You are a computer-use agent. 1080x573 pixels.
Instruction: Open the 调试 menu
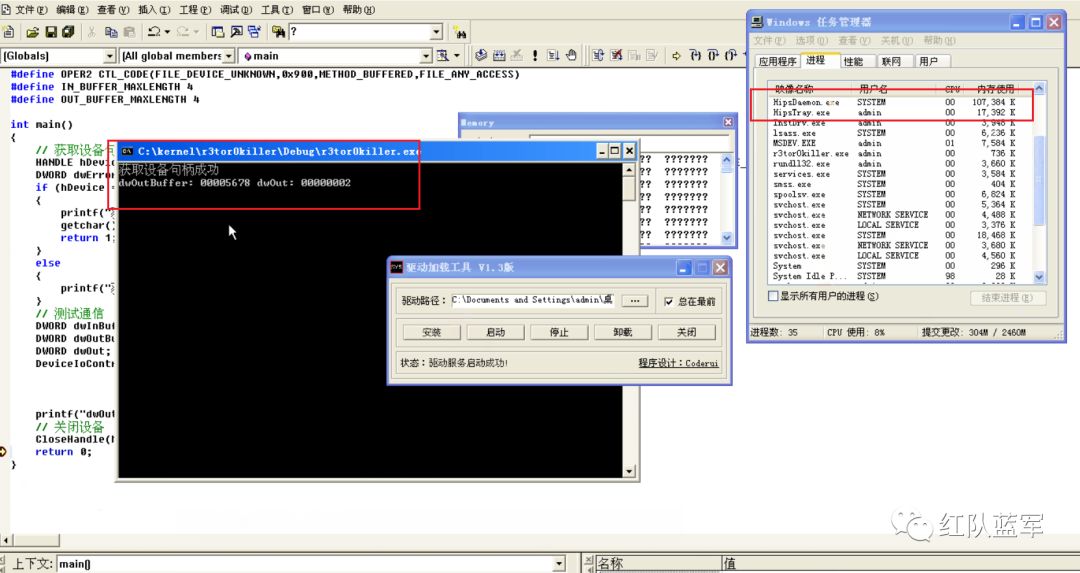pos(235,10)
